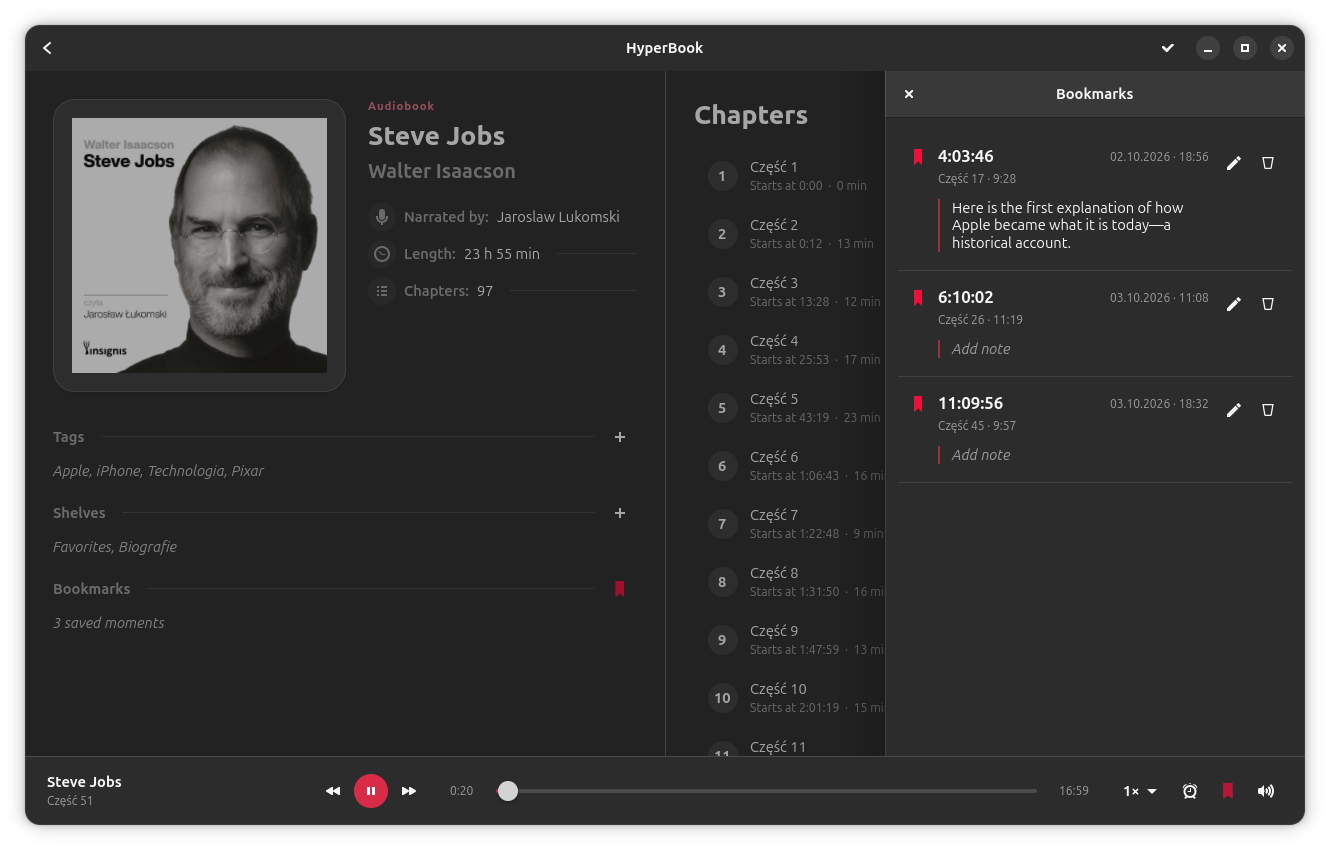The height and width of the screenshot is (850, 1330).
Task: Select chapter Część 4
Action: pyautogui.click(x=788, y=350)
